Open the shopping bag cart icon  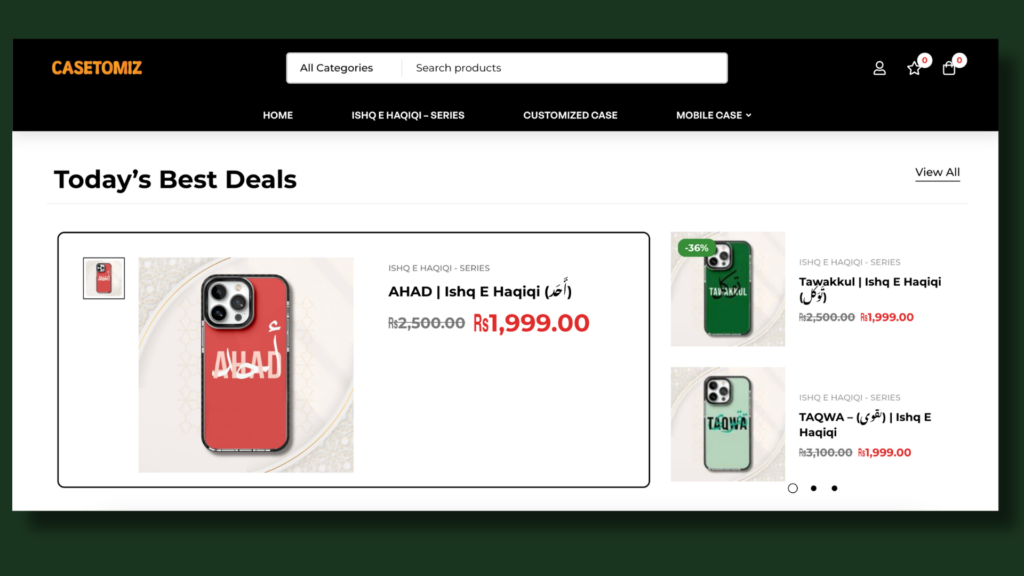949,68
